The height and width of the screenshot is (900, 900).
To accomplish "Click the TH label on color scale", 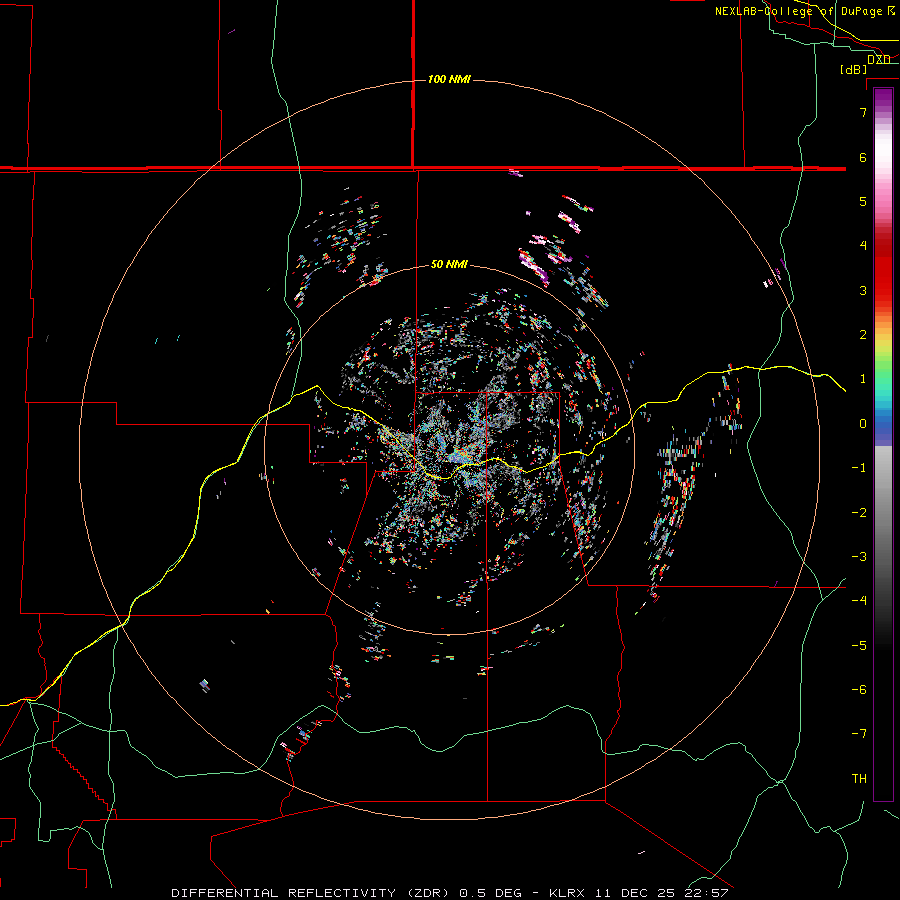I will (859, 779).
